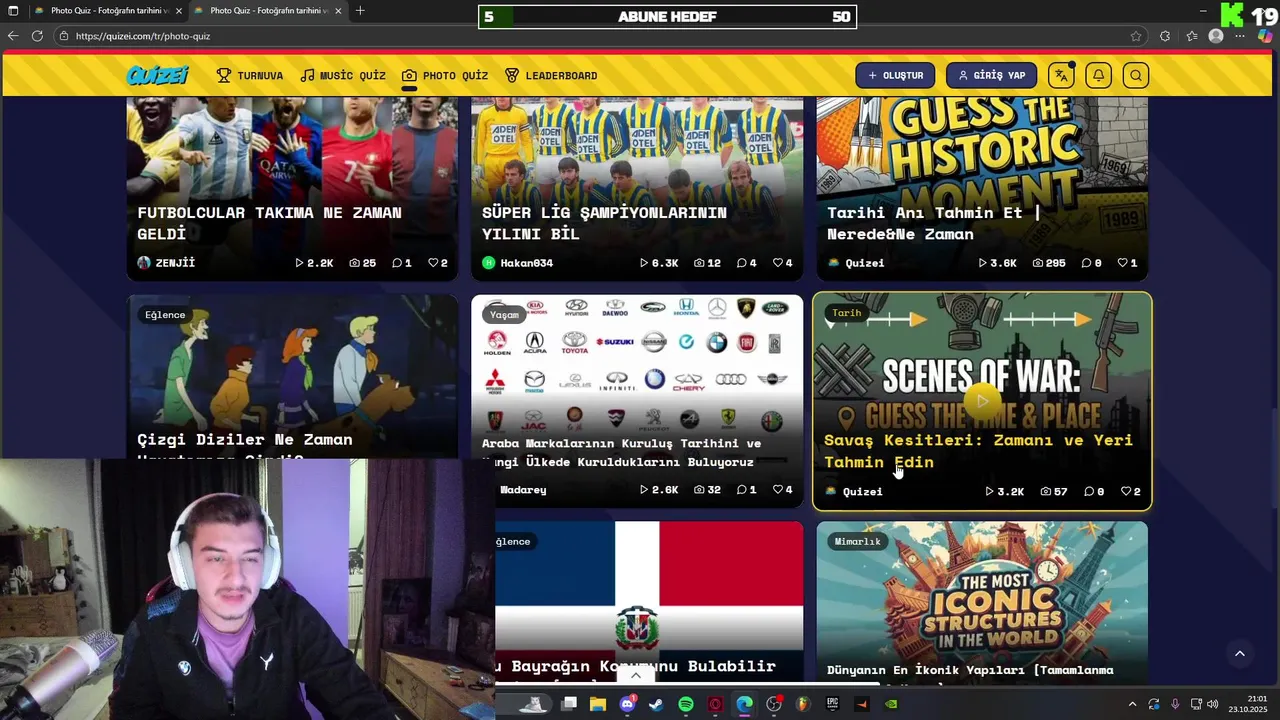Click the Mimarlık category tag
The height and width of the screenshot is (720, 1280).
coord(857,541)
